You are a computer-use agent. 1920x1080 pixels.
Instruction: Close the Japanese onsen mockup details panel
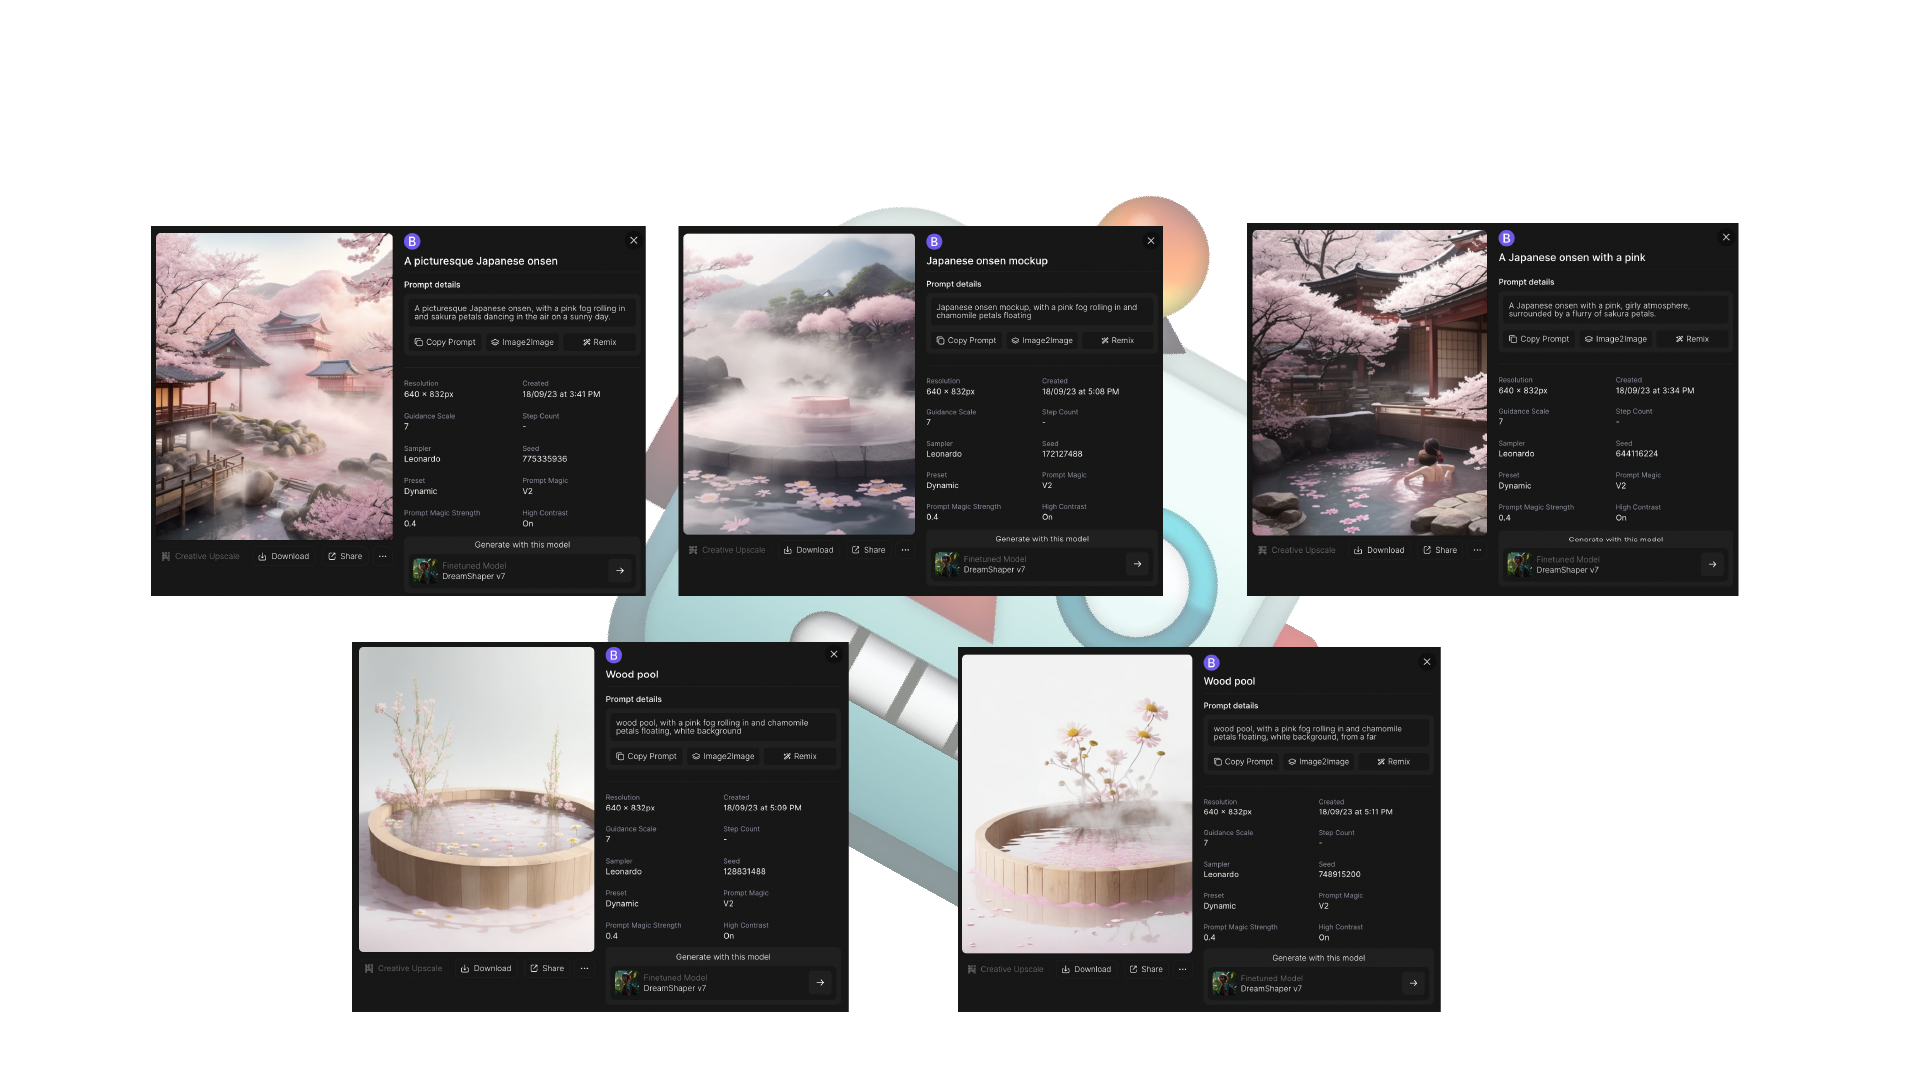[1151, 241]
